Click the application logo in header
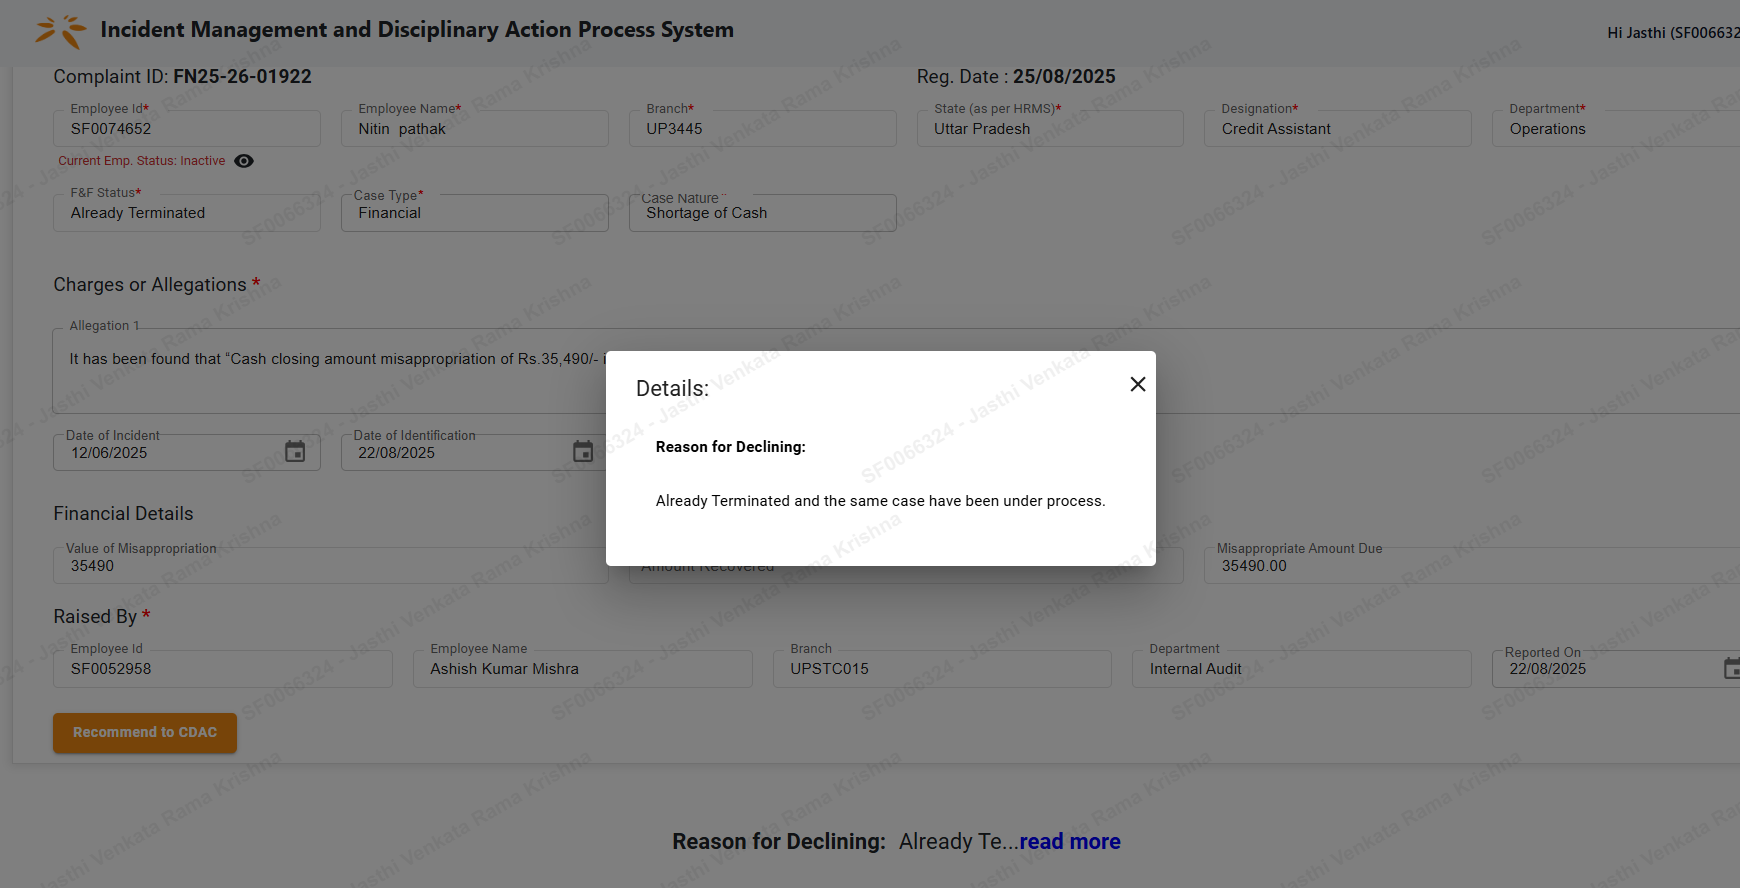The width and height of the screenshot is (1740, 888). [60, 31]
